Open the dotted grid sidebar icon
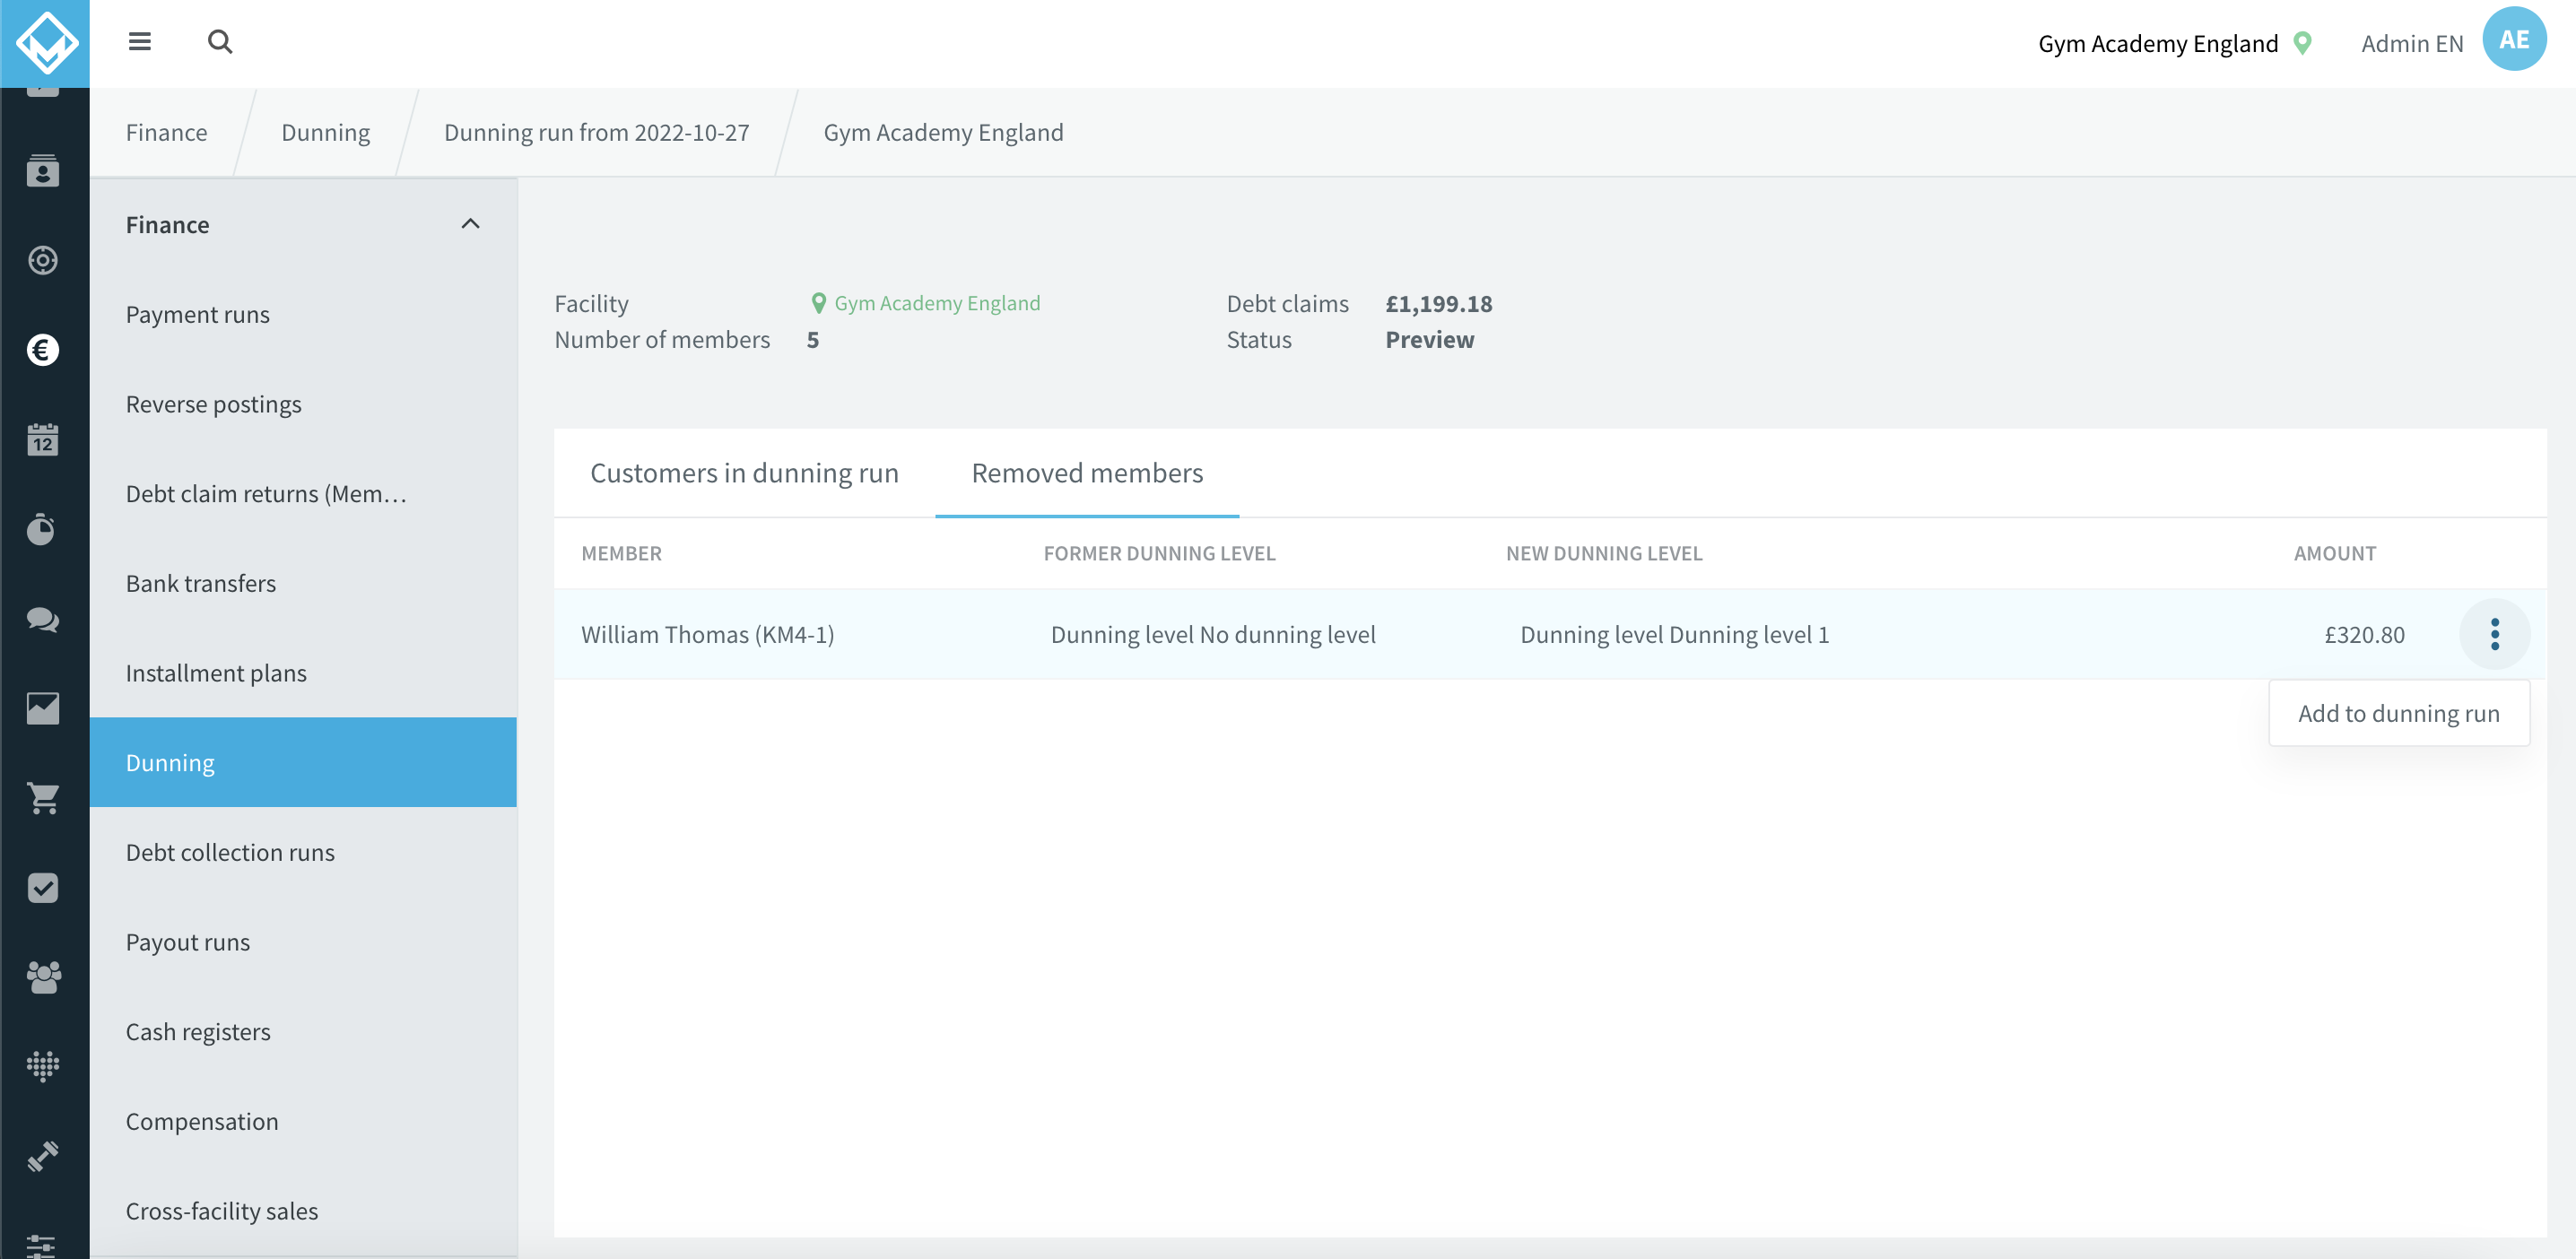This screenshot has width=2576, height=1259. (x=43, y=1067)
